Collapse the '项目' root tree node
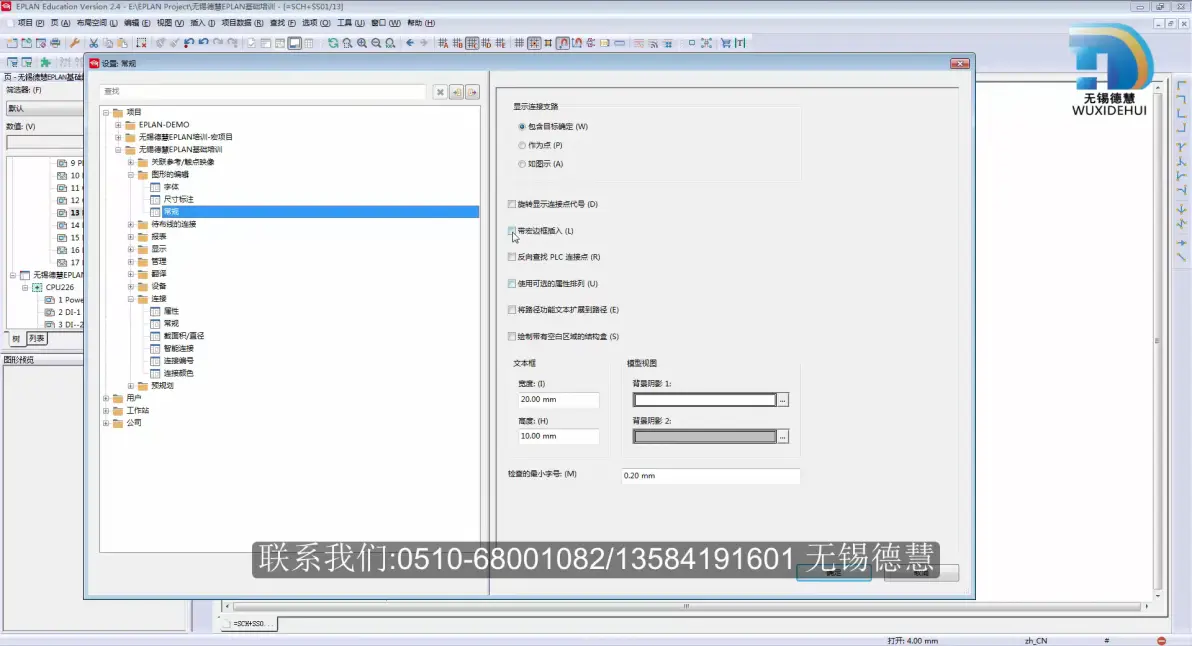Screen dimensions: 1192x646 [x=106, y=112]
